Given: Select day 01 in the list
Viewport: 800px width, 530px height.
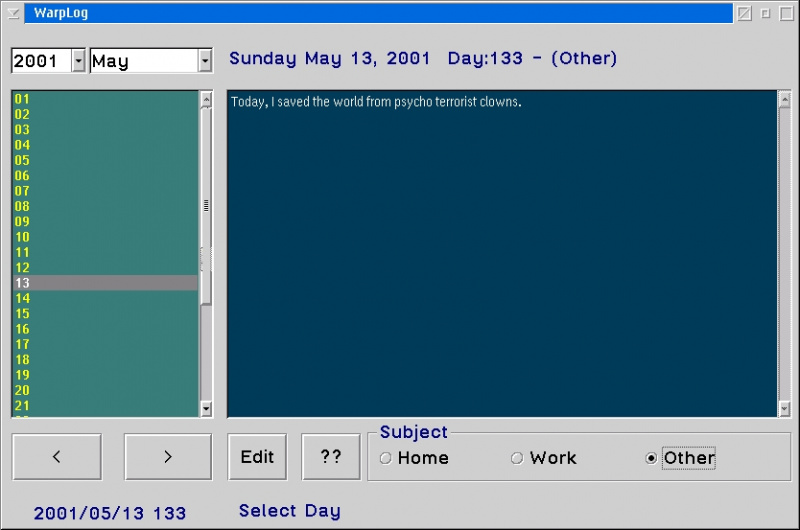Looking at the screenshot, I should pos(105,99).
